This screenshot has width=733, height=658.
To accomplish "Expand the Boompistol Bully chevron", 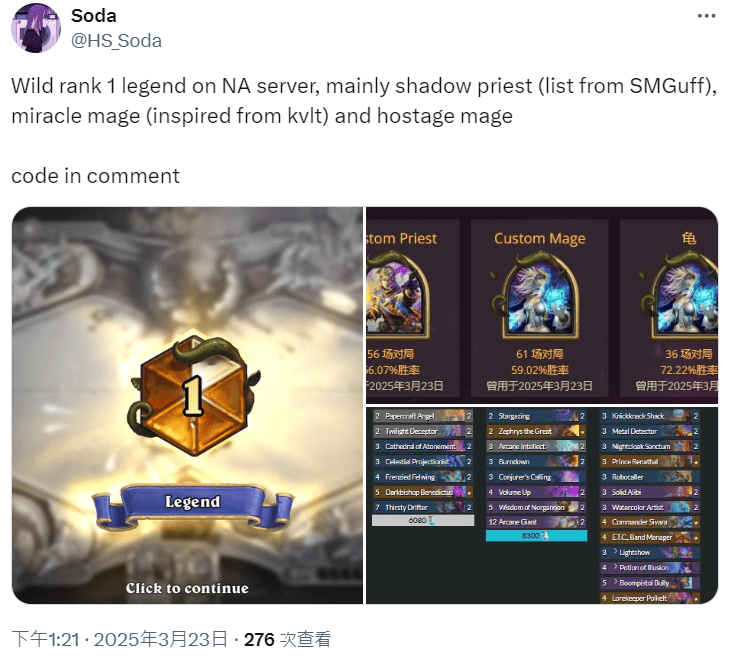I will point(616,582).
